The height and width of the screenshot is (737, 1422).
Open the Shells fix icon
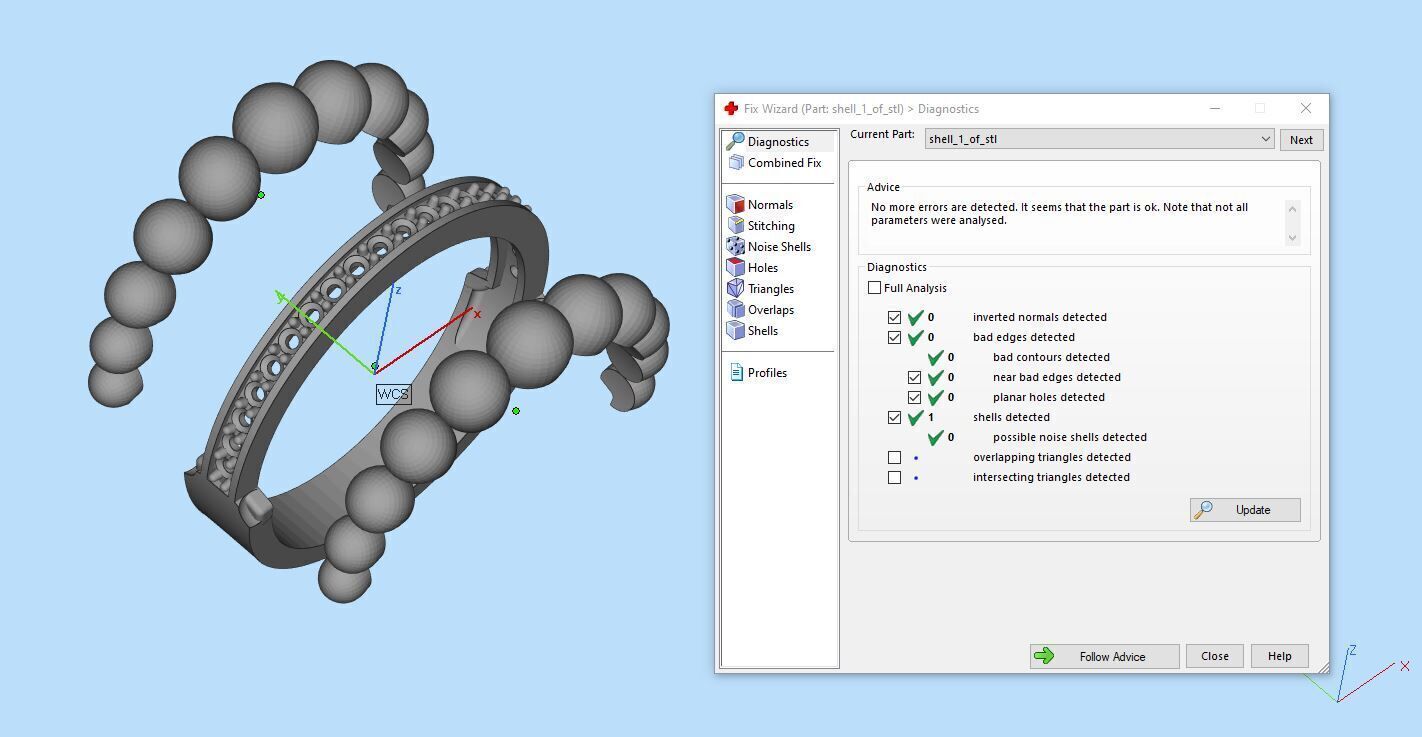(x=736, y=330)
